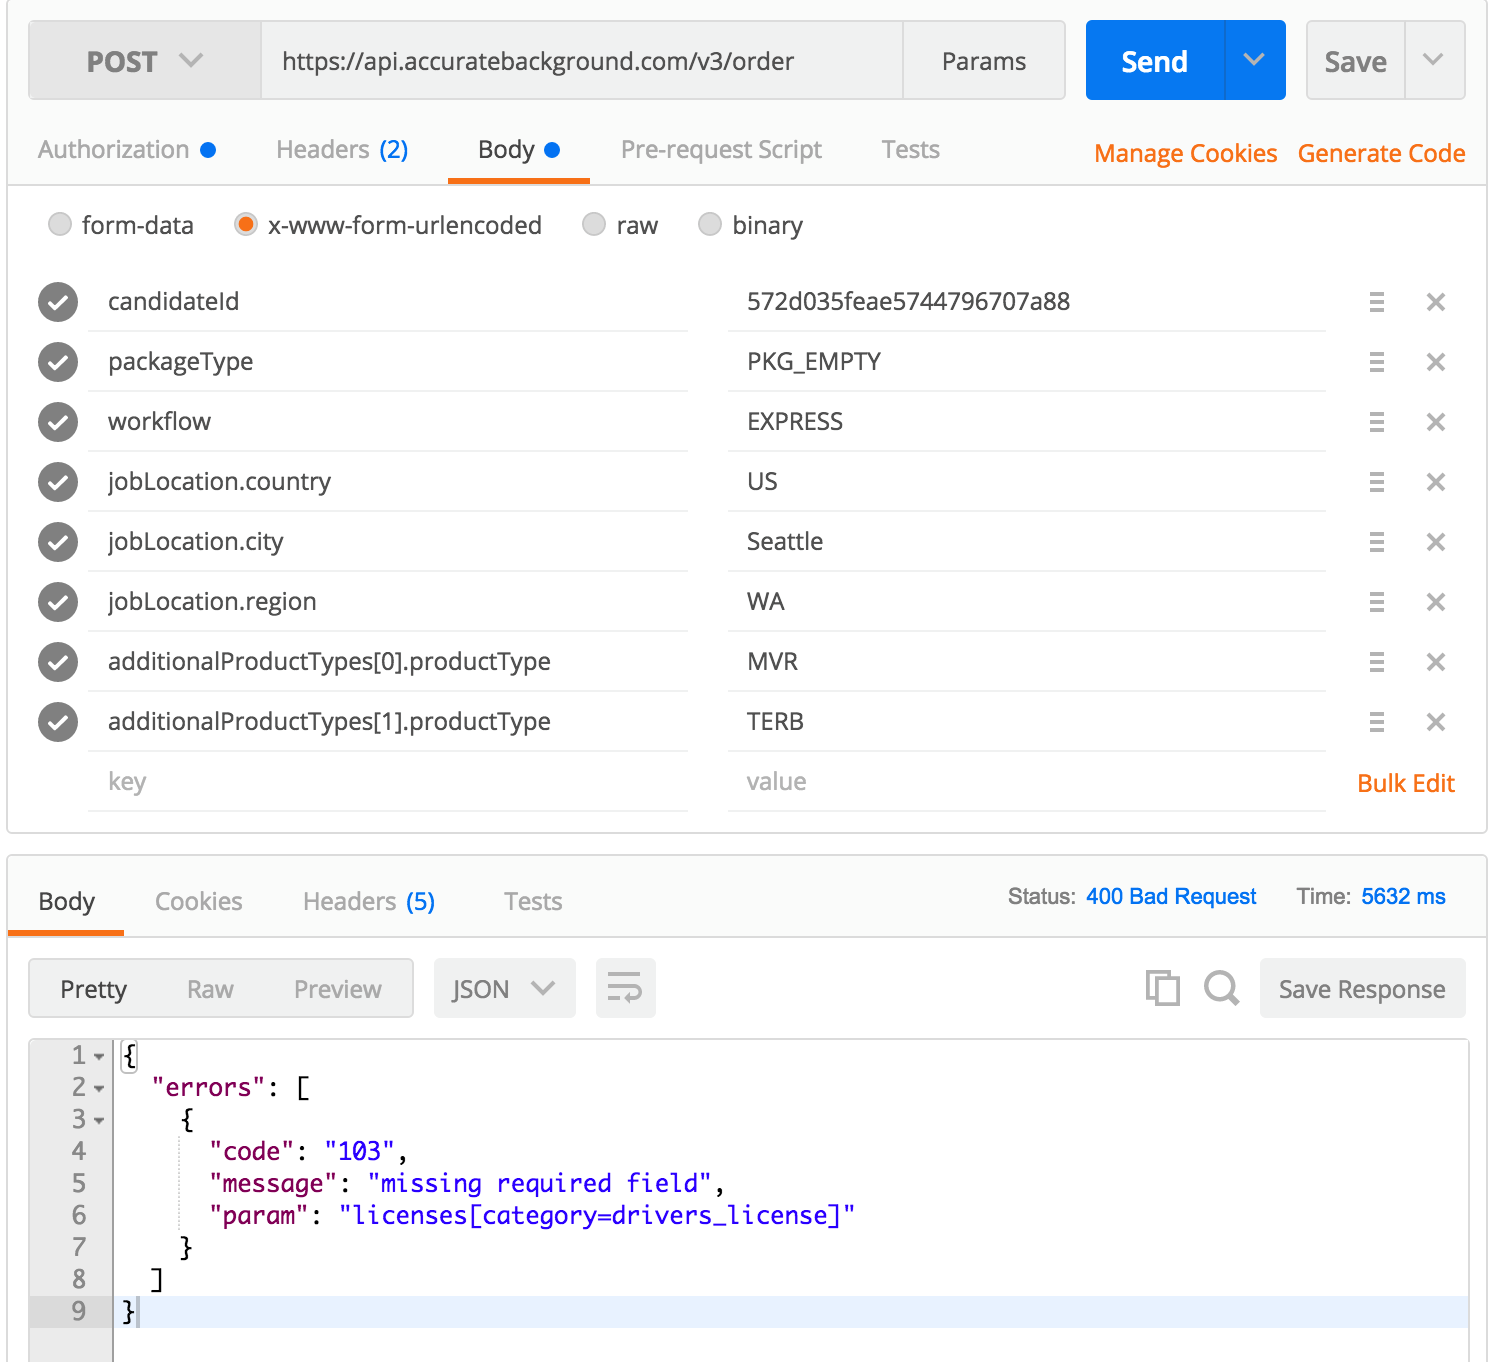This screenshot has height=1362, width=1494.
Task: Remove the packageType row using X icon
Action: (1436, 362)
